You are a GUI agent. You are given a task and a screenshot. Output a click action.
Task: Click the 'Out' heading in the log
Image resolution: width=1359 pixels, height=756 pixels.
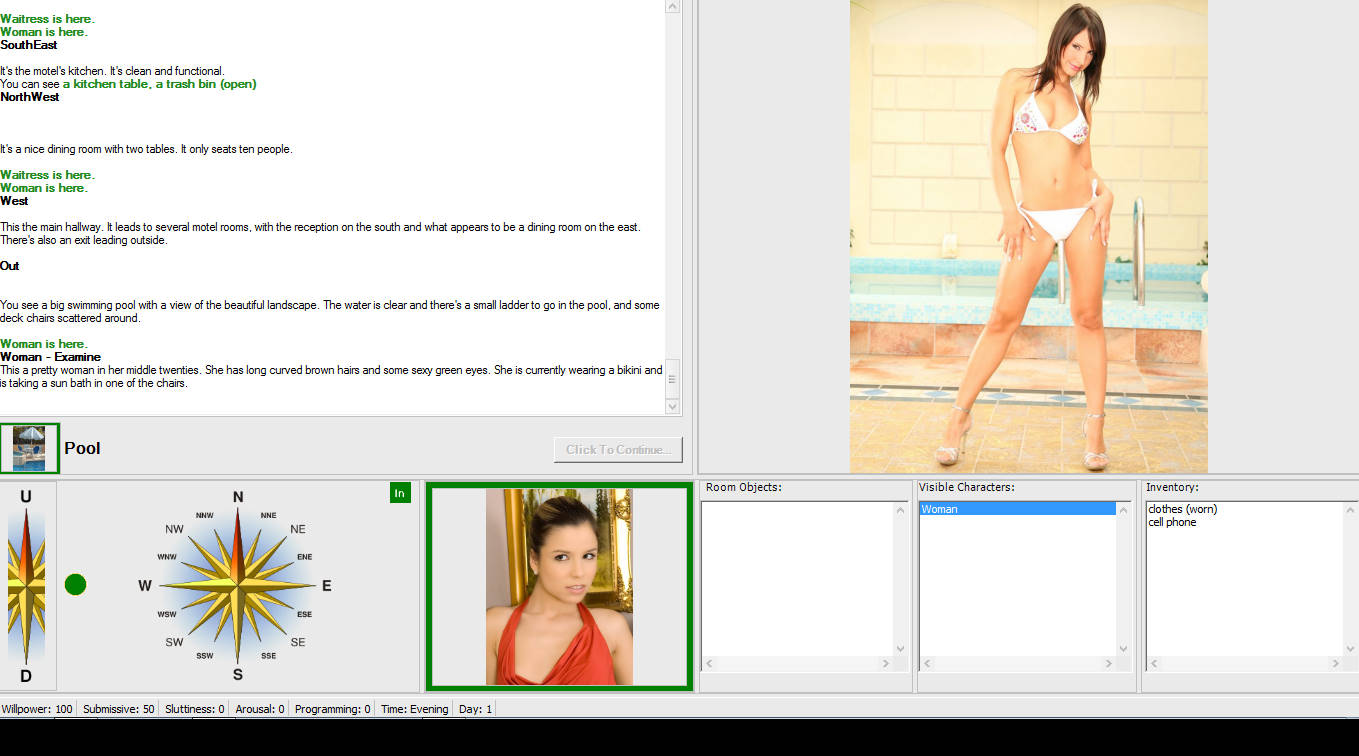[10, 266]
